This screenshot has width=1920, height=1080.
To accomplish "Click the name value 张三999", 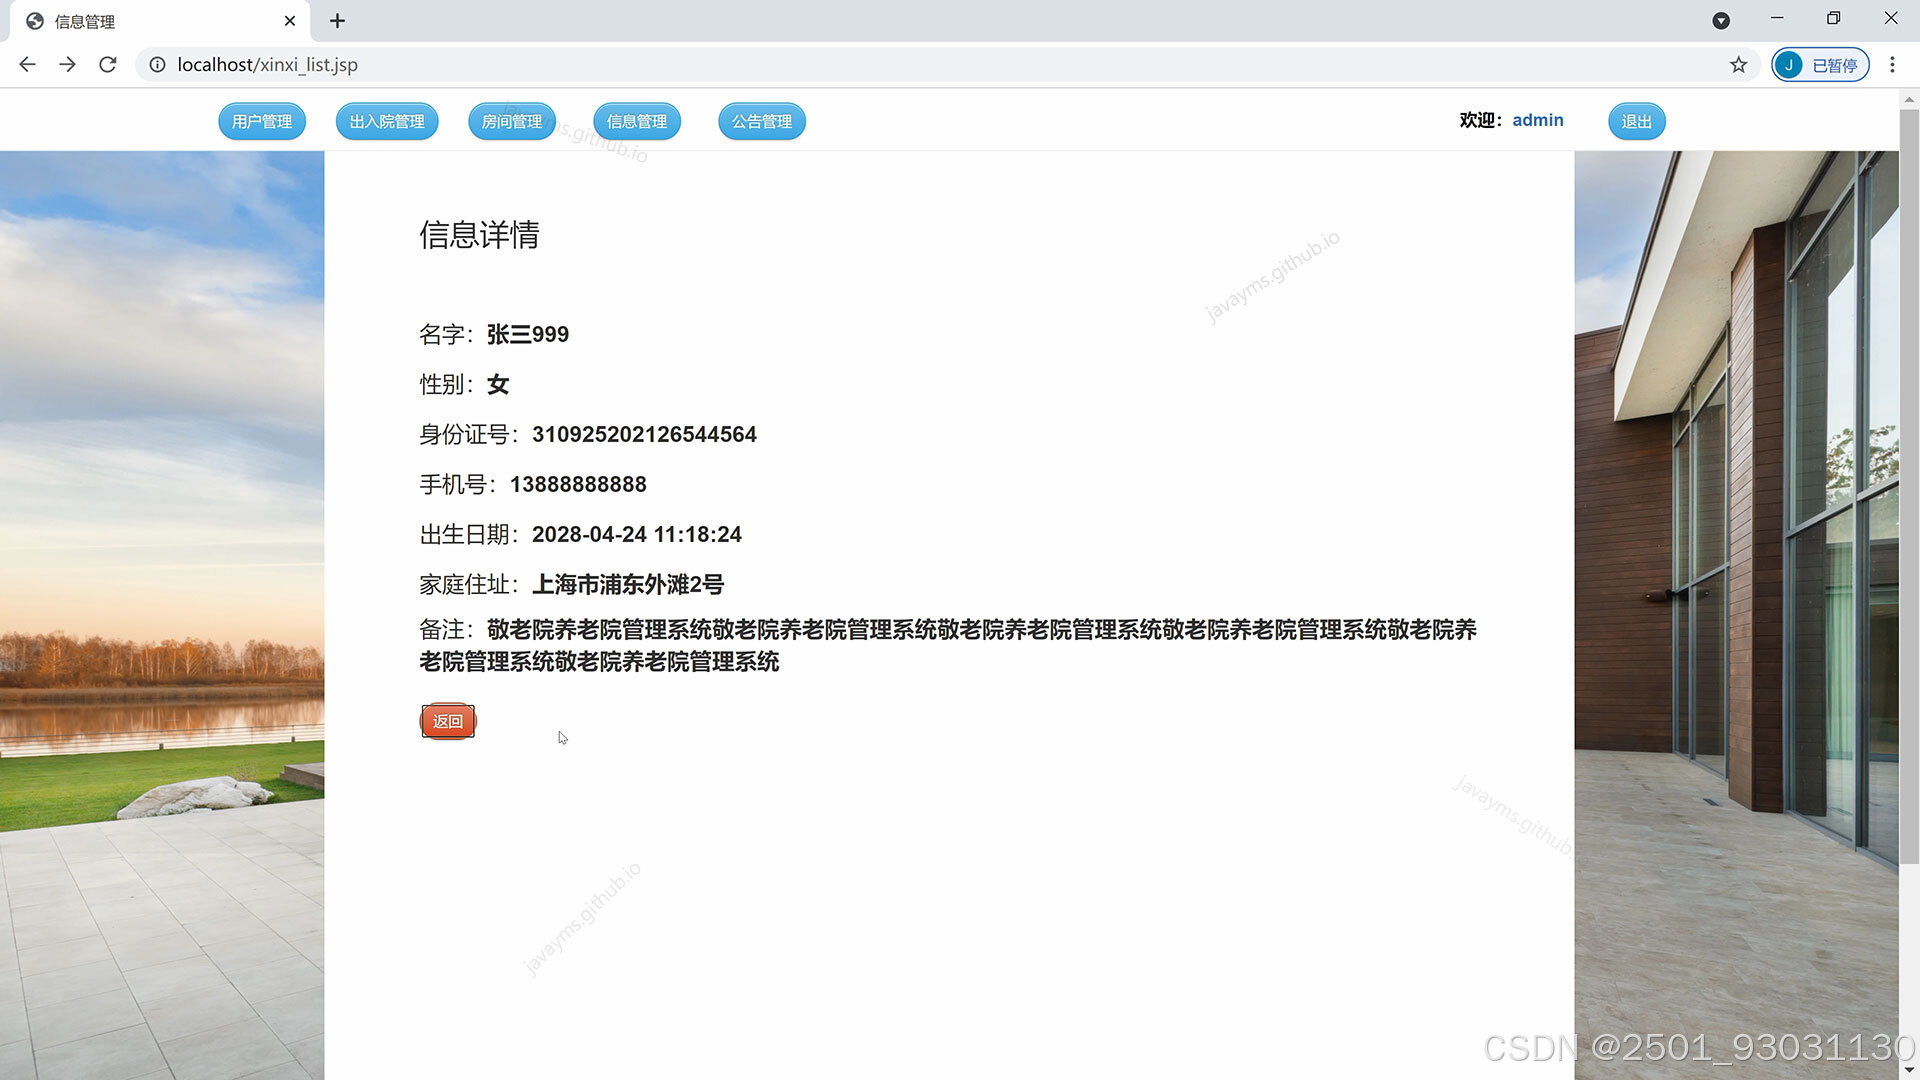I will pos(528,334).
